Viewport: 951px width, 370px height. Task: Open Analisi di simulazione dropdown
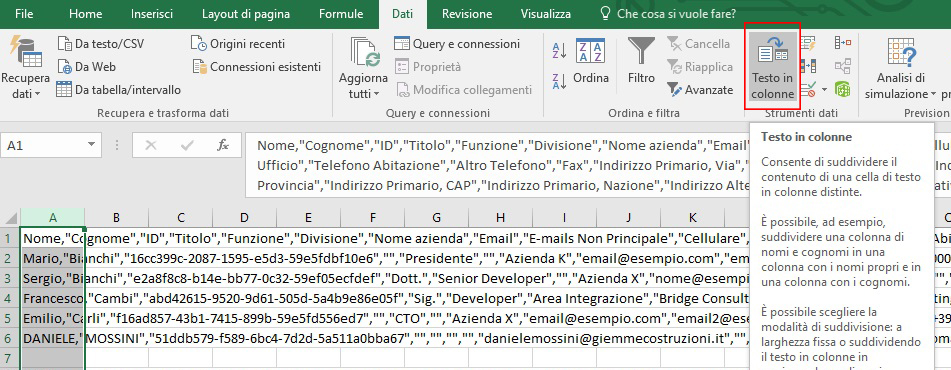(900, 68)
